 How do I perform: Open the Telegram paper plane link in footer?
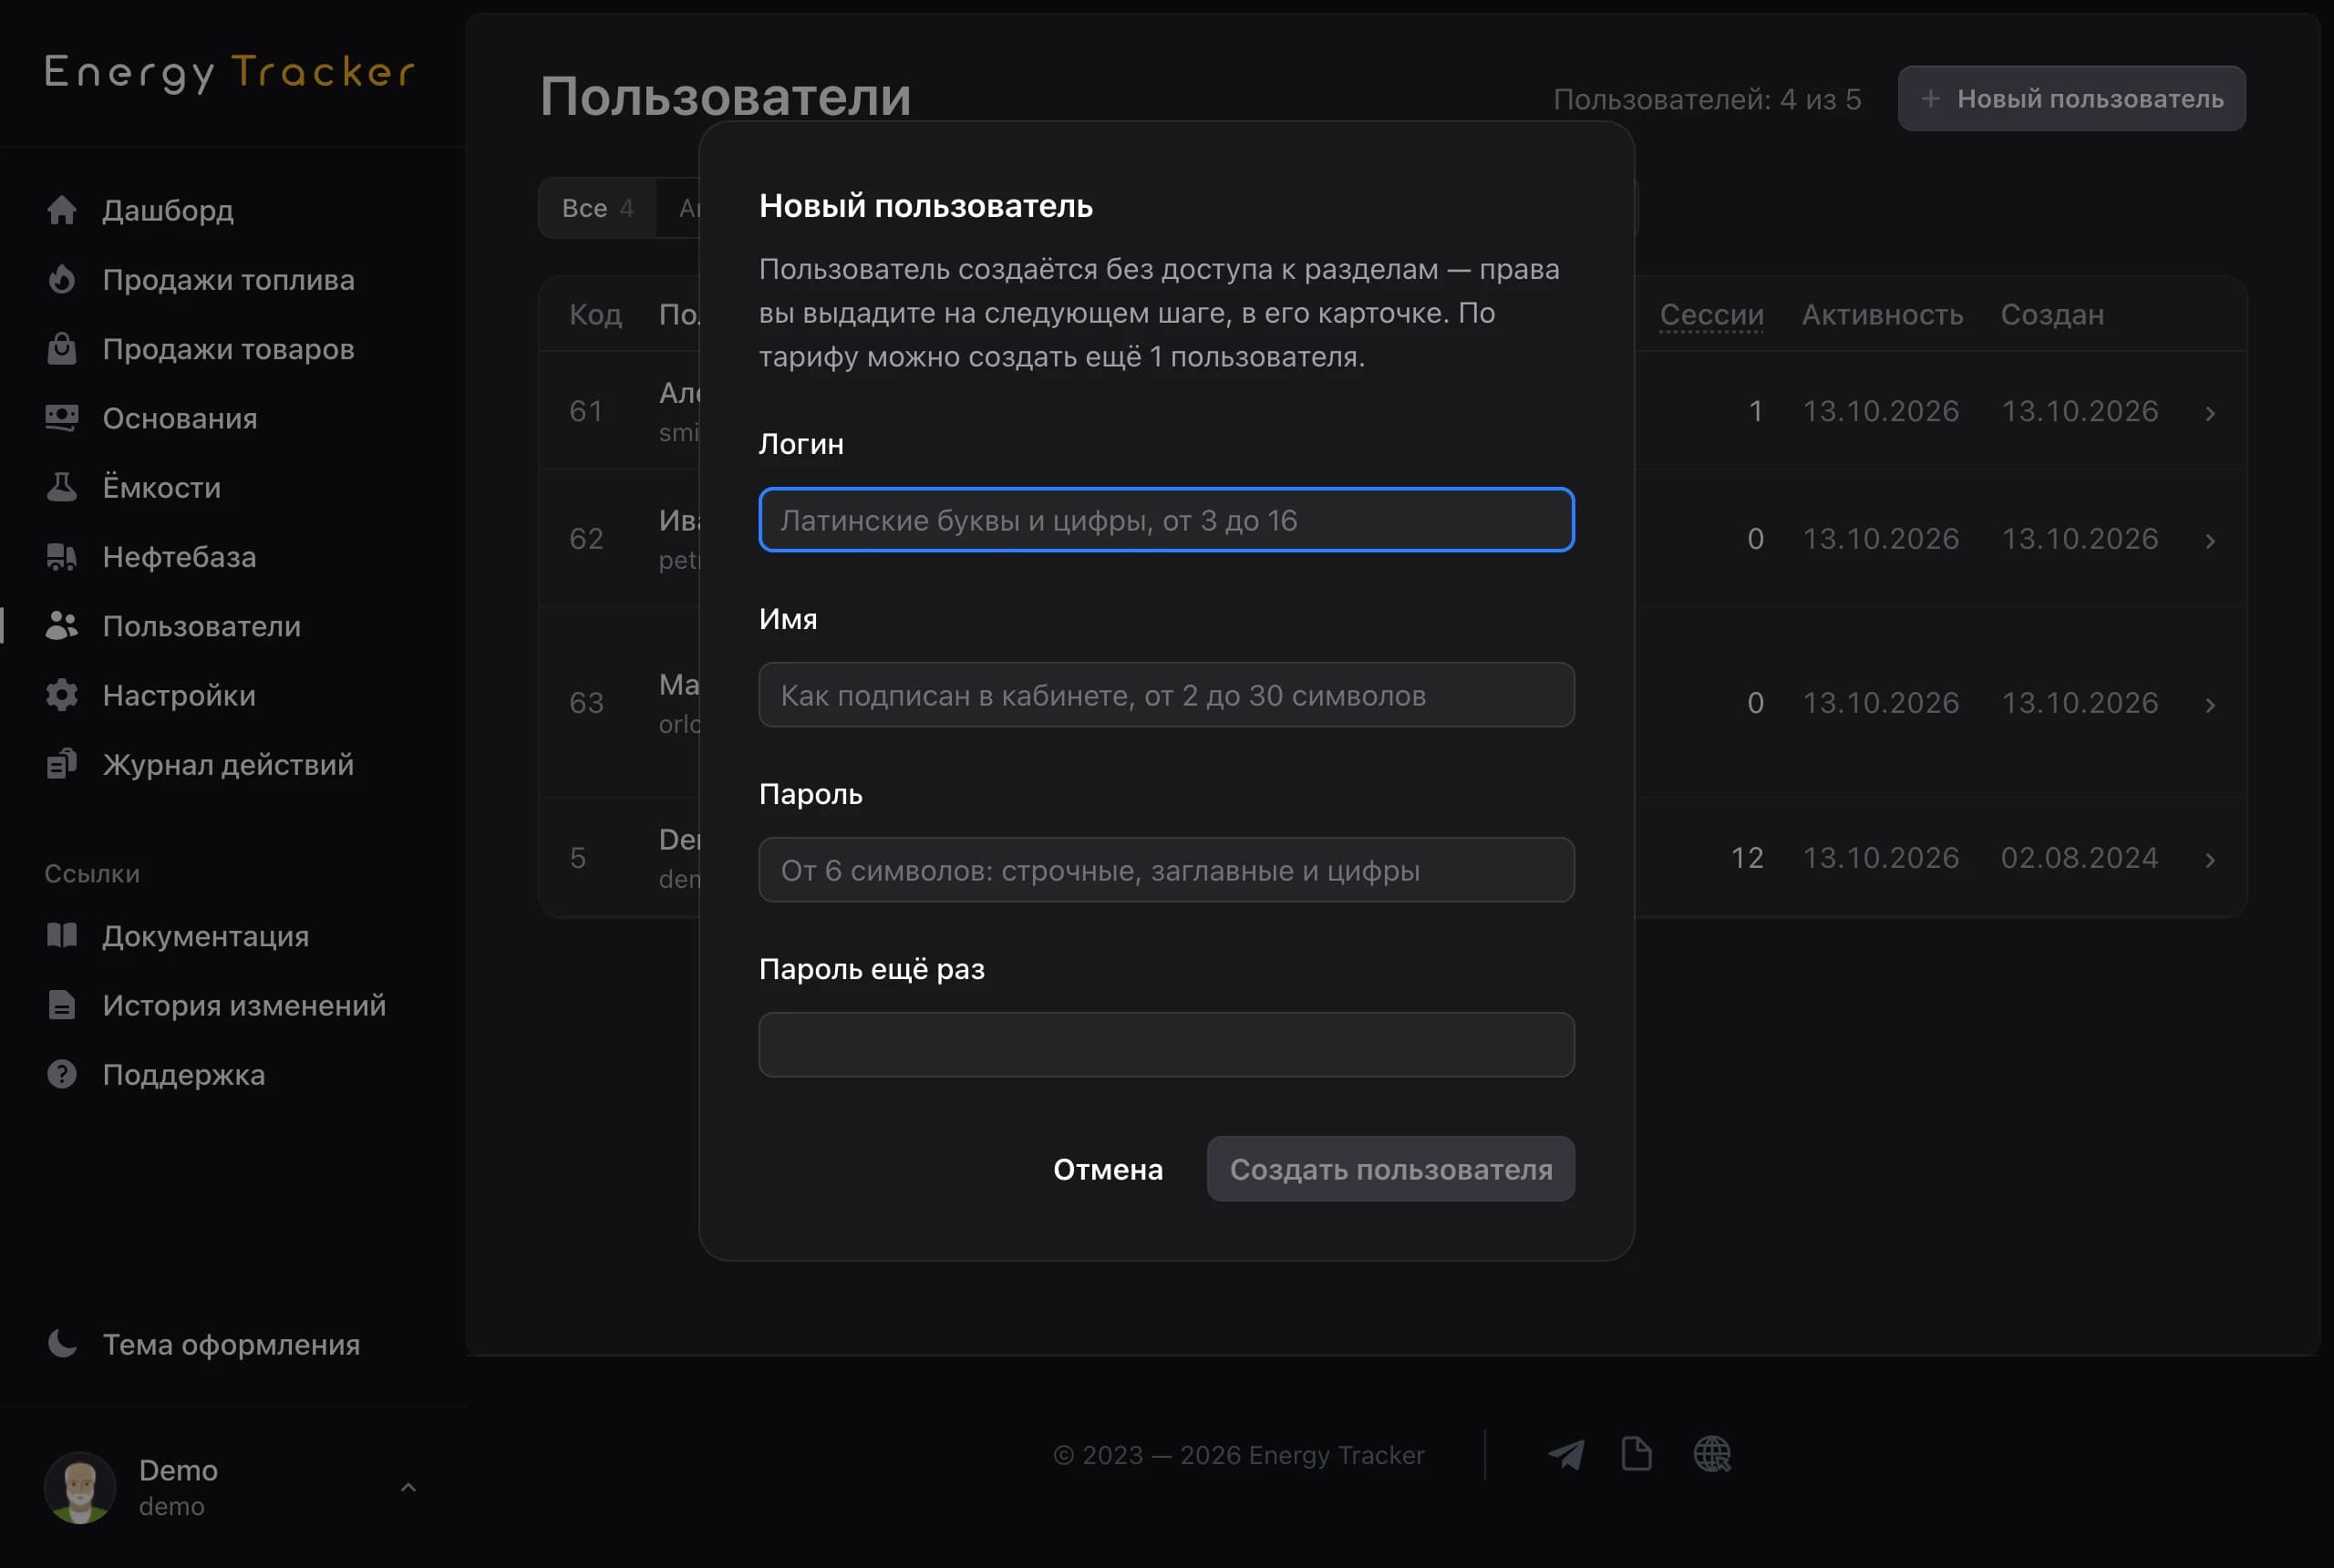coord(1566,1454)
